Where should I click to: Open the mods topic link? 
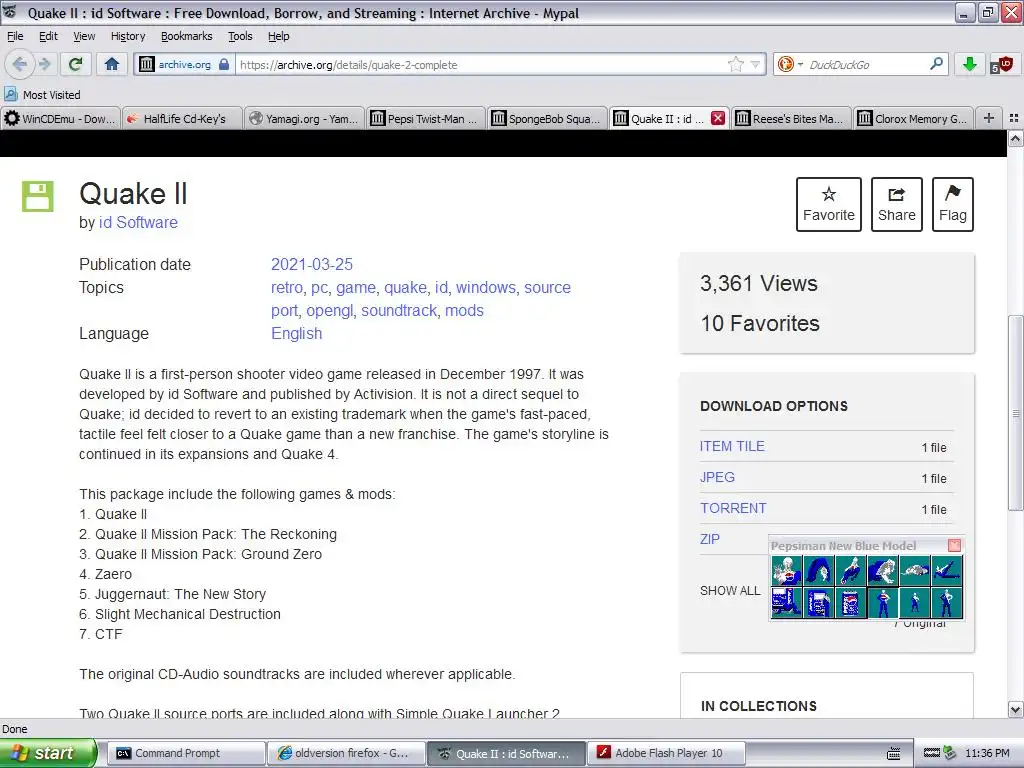(x=464, y=310)
